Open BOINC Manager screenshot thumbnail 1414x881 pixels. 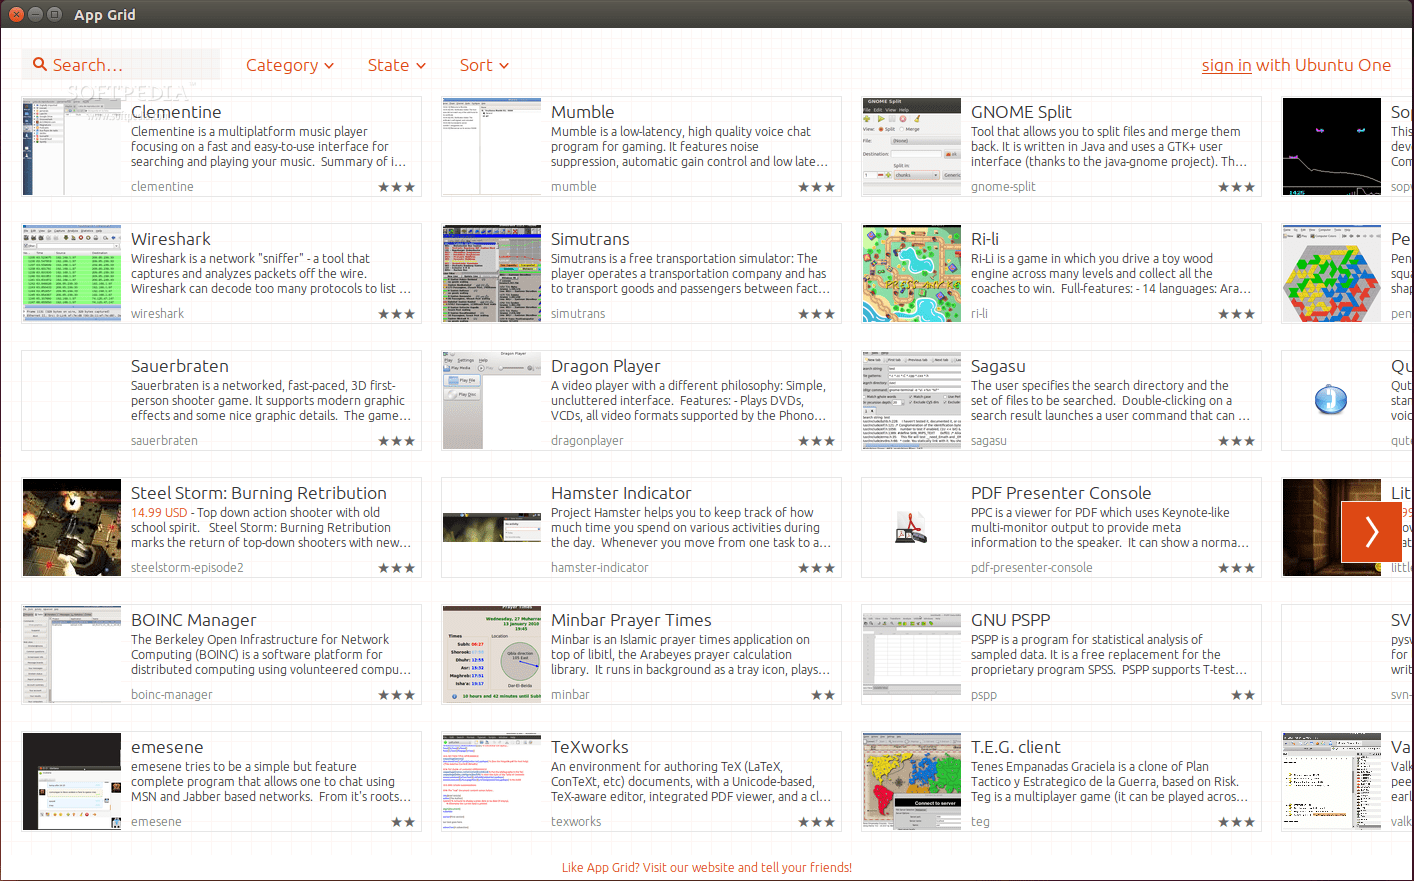click(x=72, y=654)
